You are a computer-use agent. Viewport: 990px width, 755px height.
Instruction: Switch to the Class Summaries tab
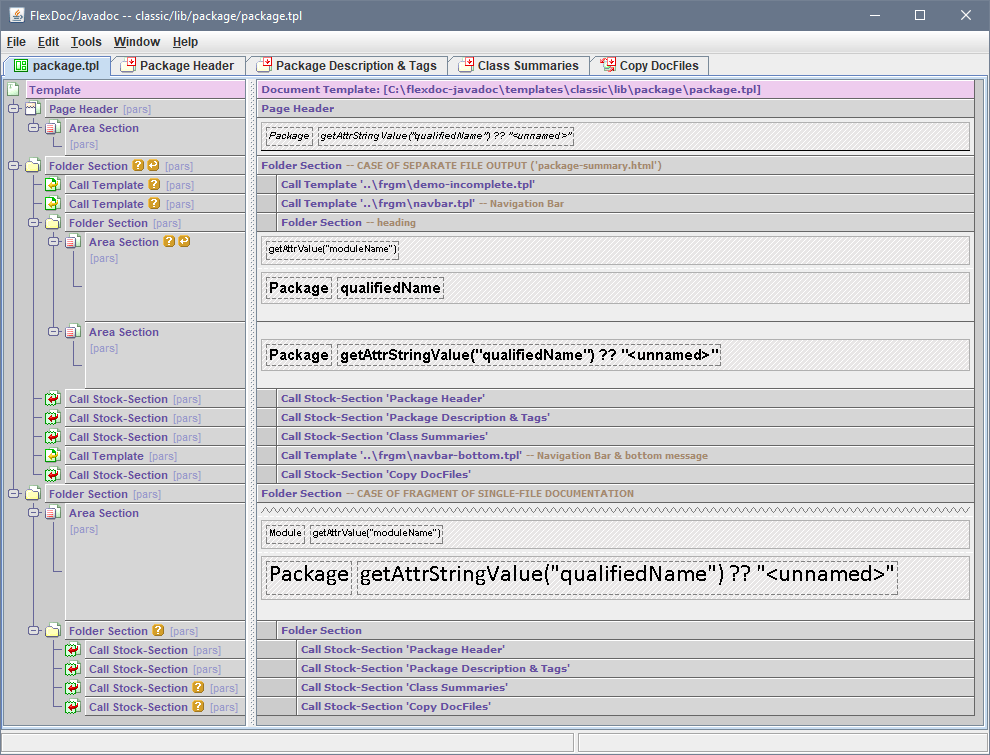pos(527,66)
